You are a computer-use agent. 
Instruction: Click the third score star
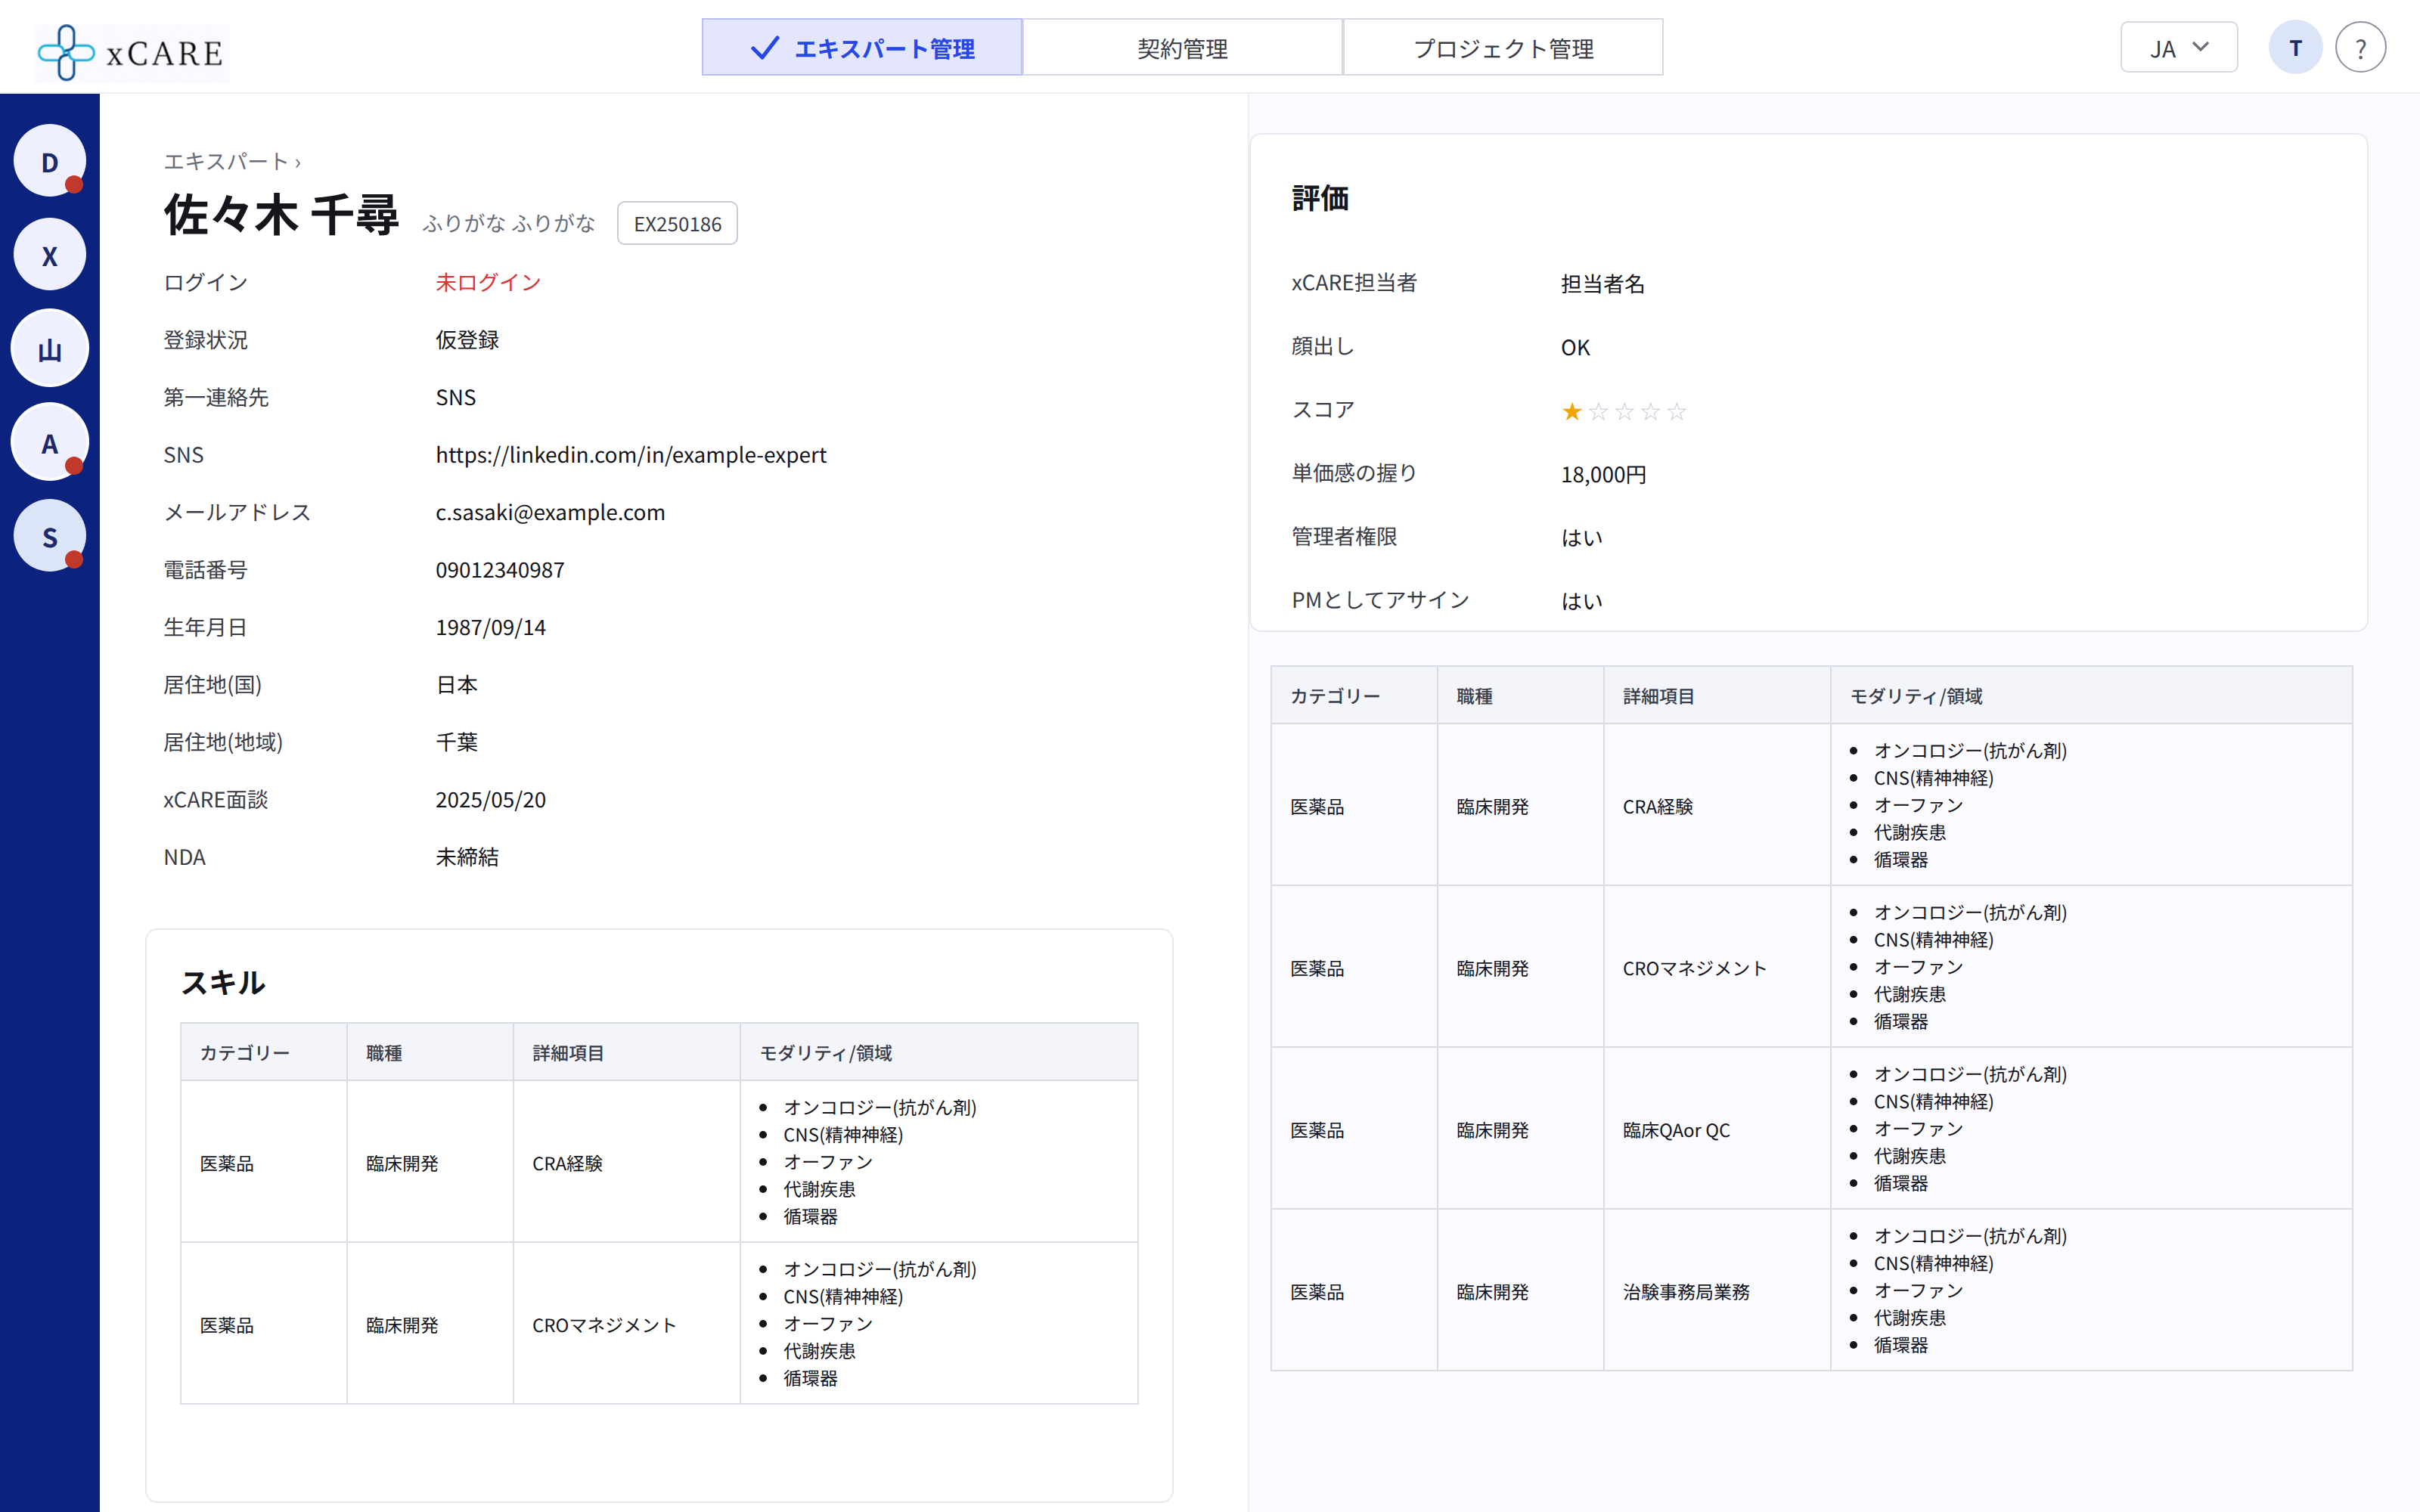[x=1624, y=411]
